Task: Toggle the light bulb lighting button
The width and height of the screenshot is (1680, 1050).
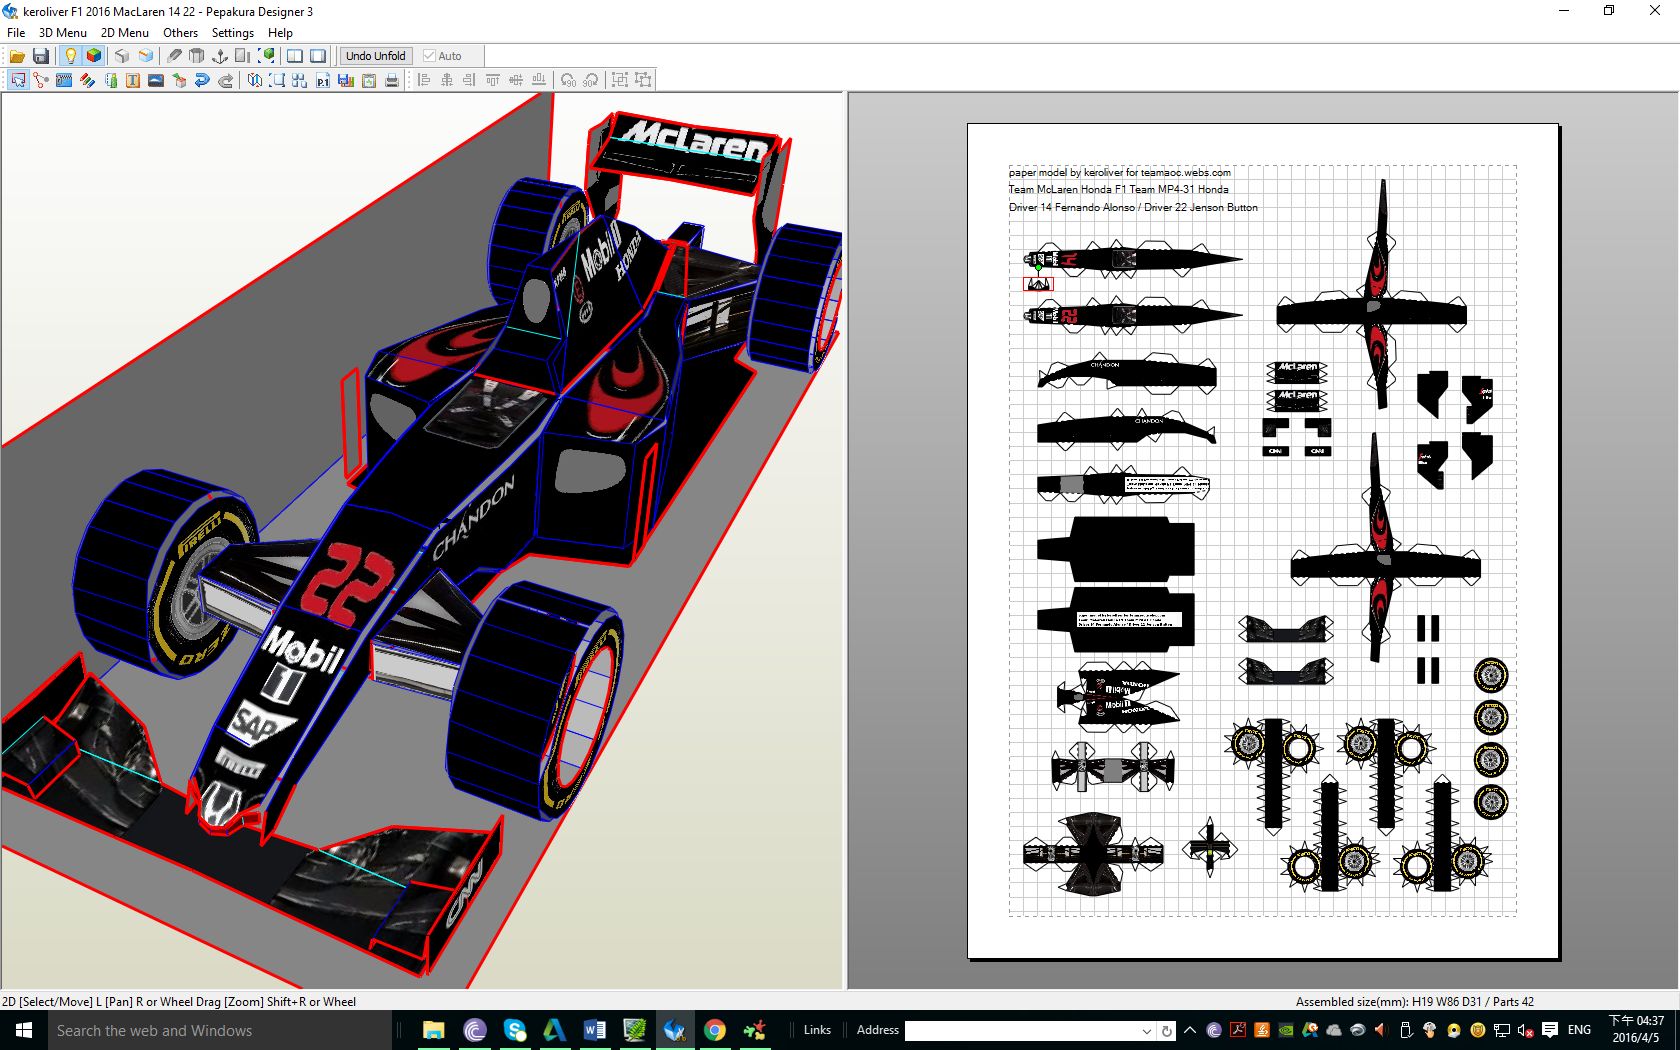Action: tap(70, 56)
